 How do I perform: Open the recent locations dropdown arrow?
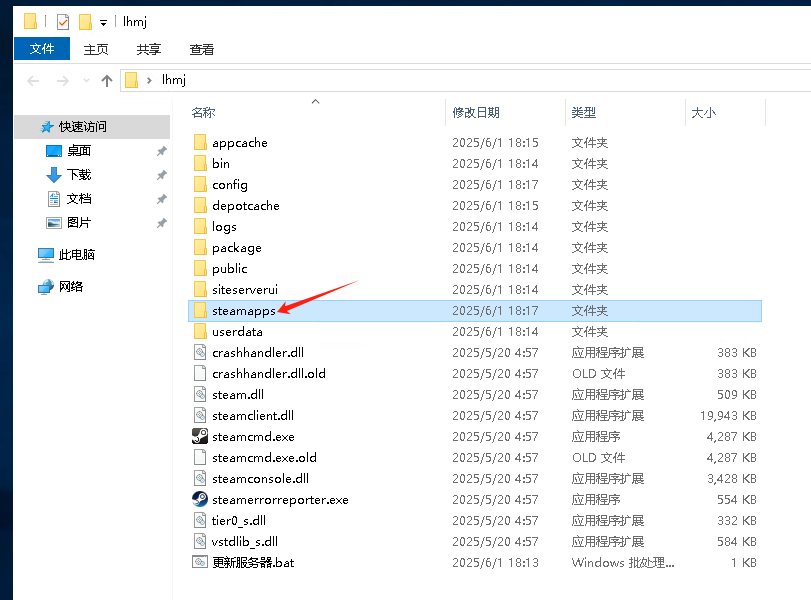pos(86,81)
